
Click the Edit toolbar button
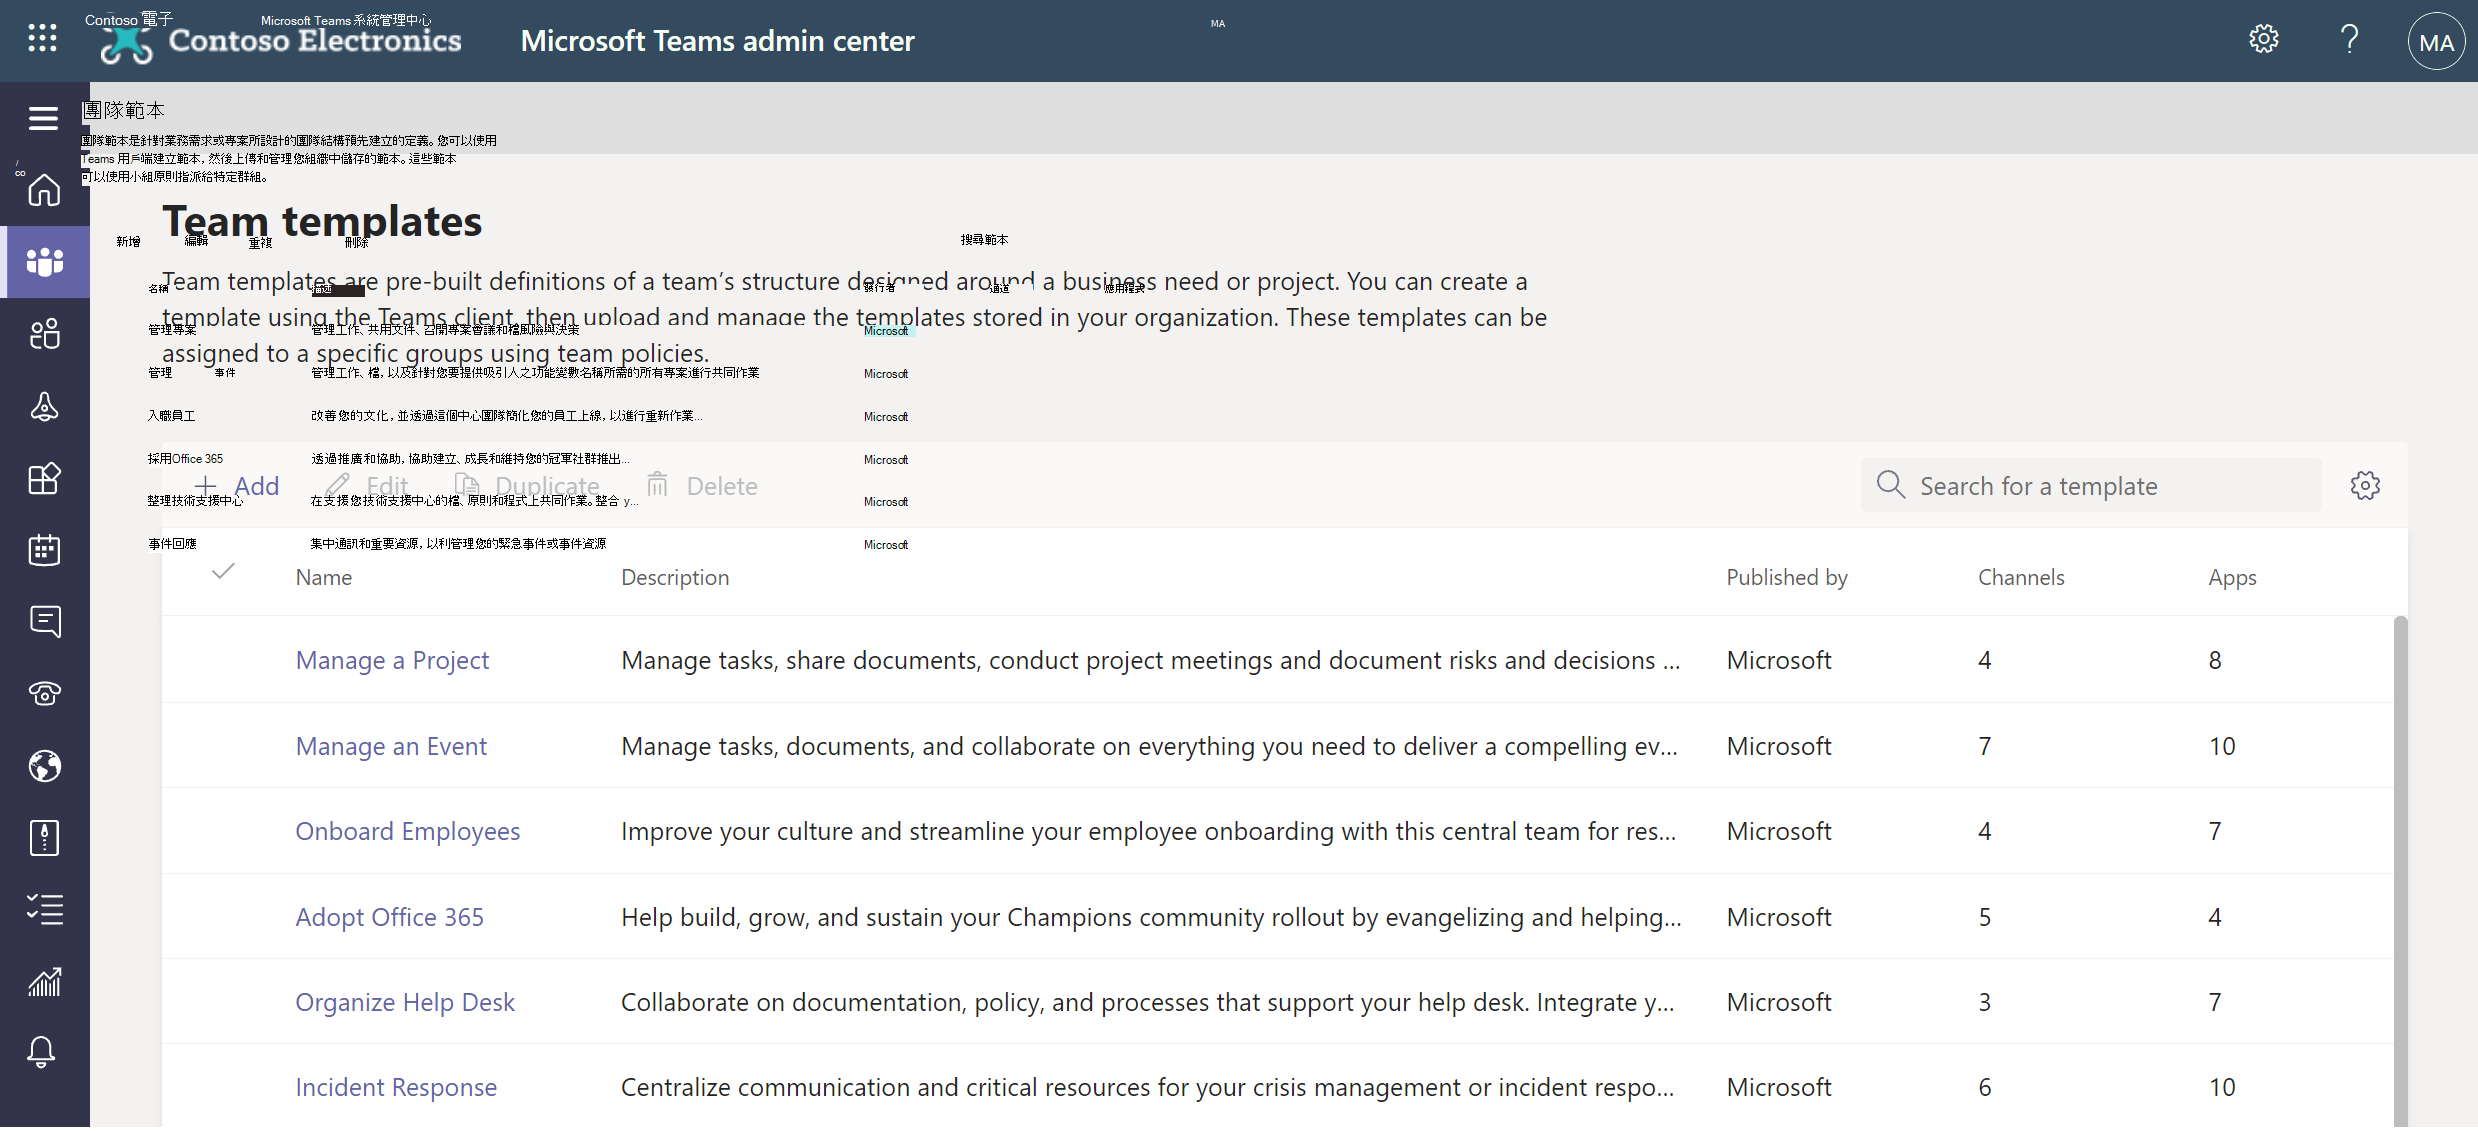367,486
